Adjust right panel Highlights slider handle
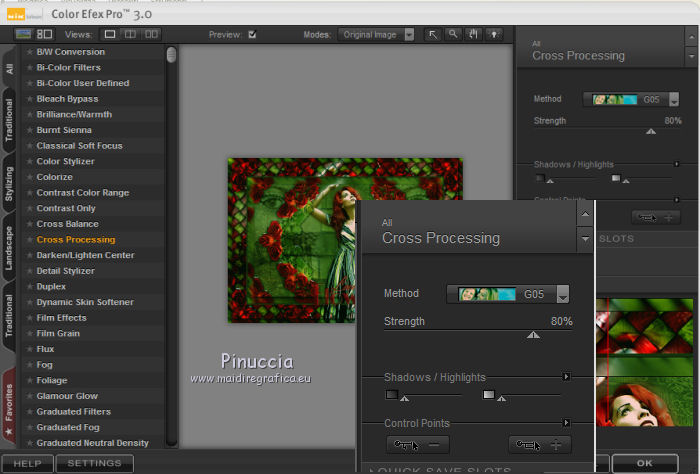The height and width of the screenshot is (474, 700). pyautogui.click(x=626, y=181)
